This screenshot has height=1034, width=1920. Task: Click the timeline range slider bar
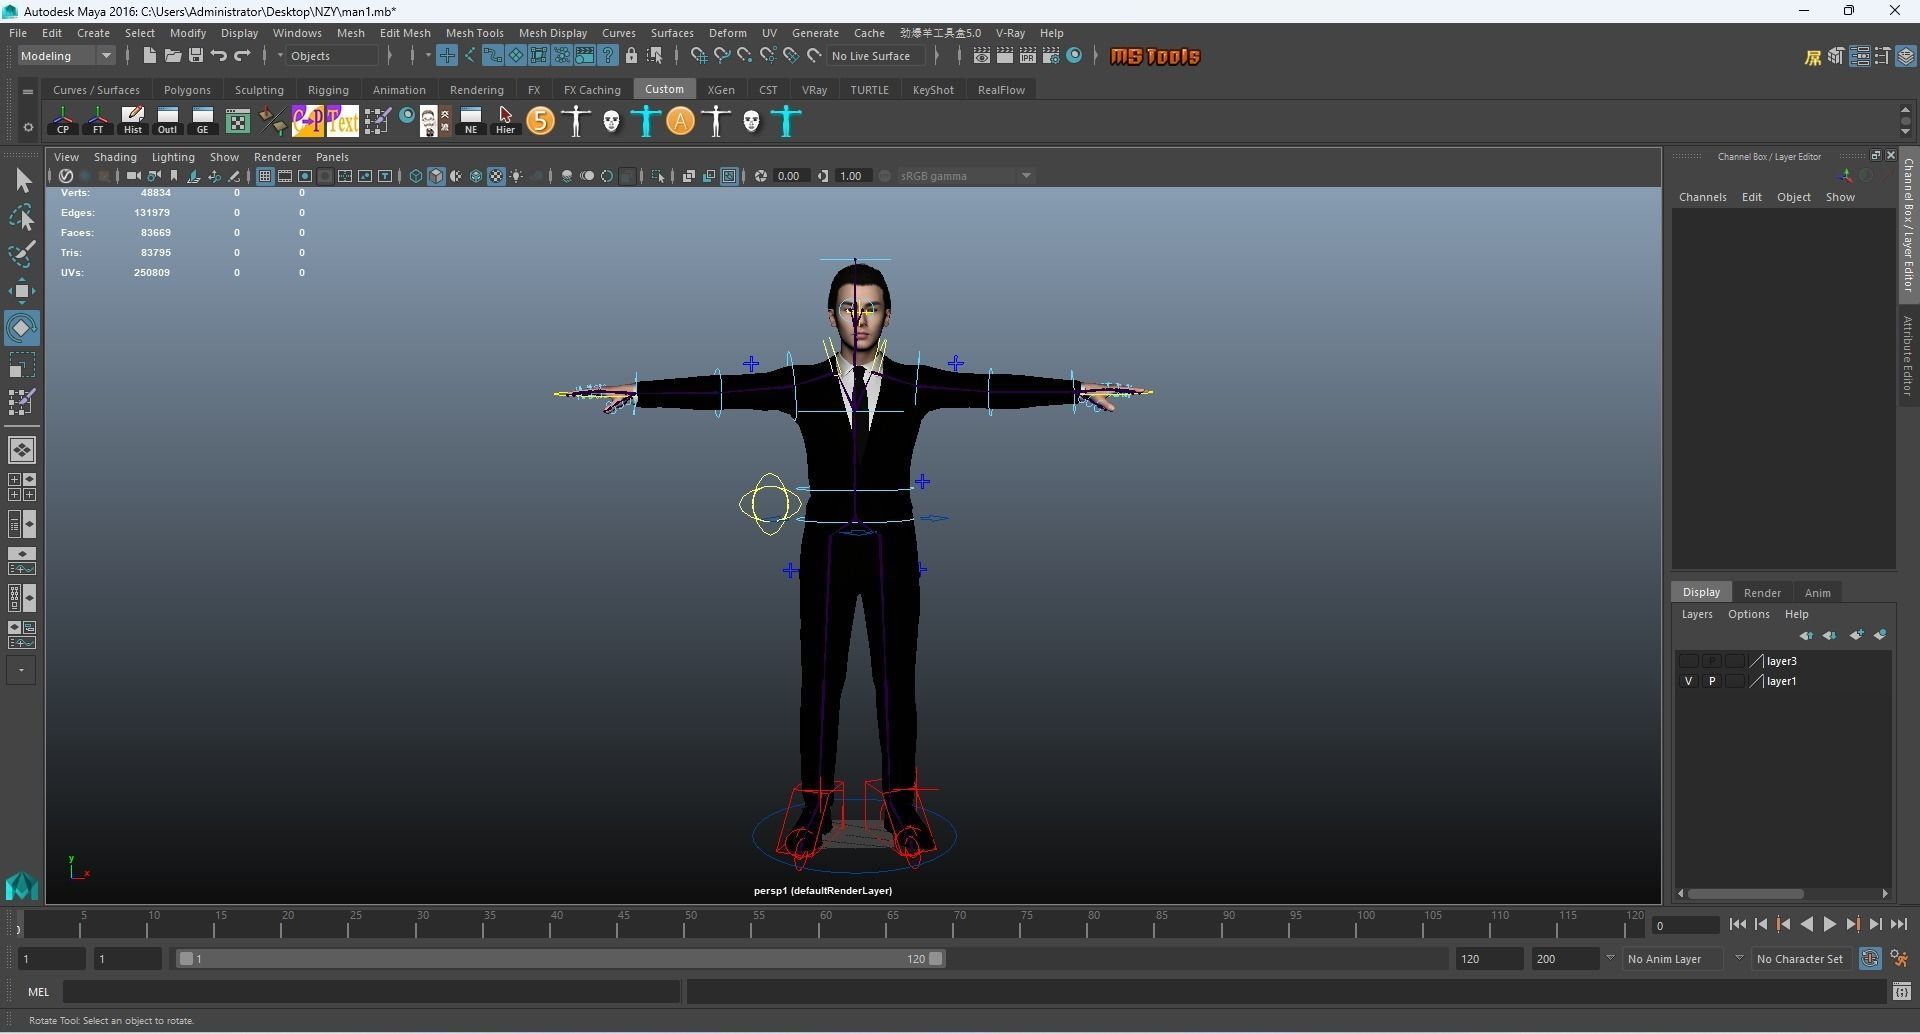click(x=560, y=959)
